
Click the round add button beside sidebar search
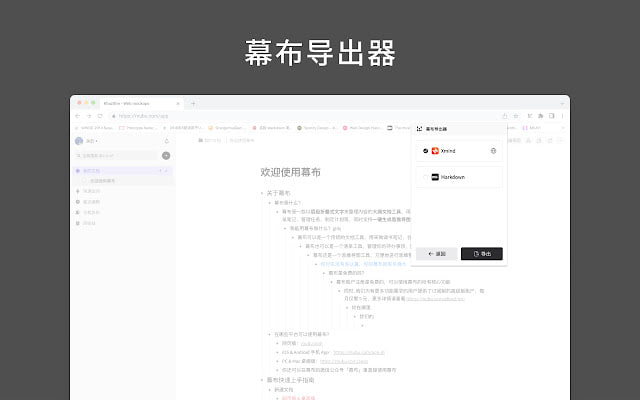(x=166, y=156)
